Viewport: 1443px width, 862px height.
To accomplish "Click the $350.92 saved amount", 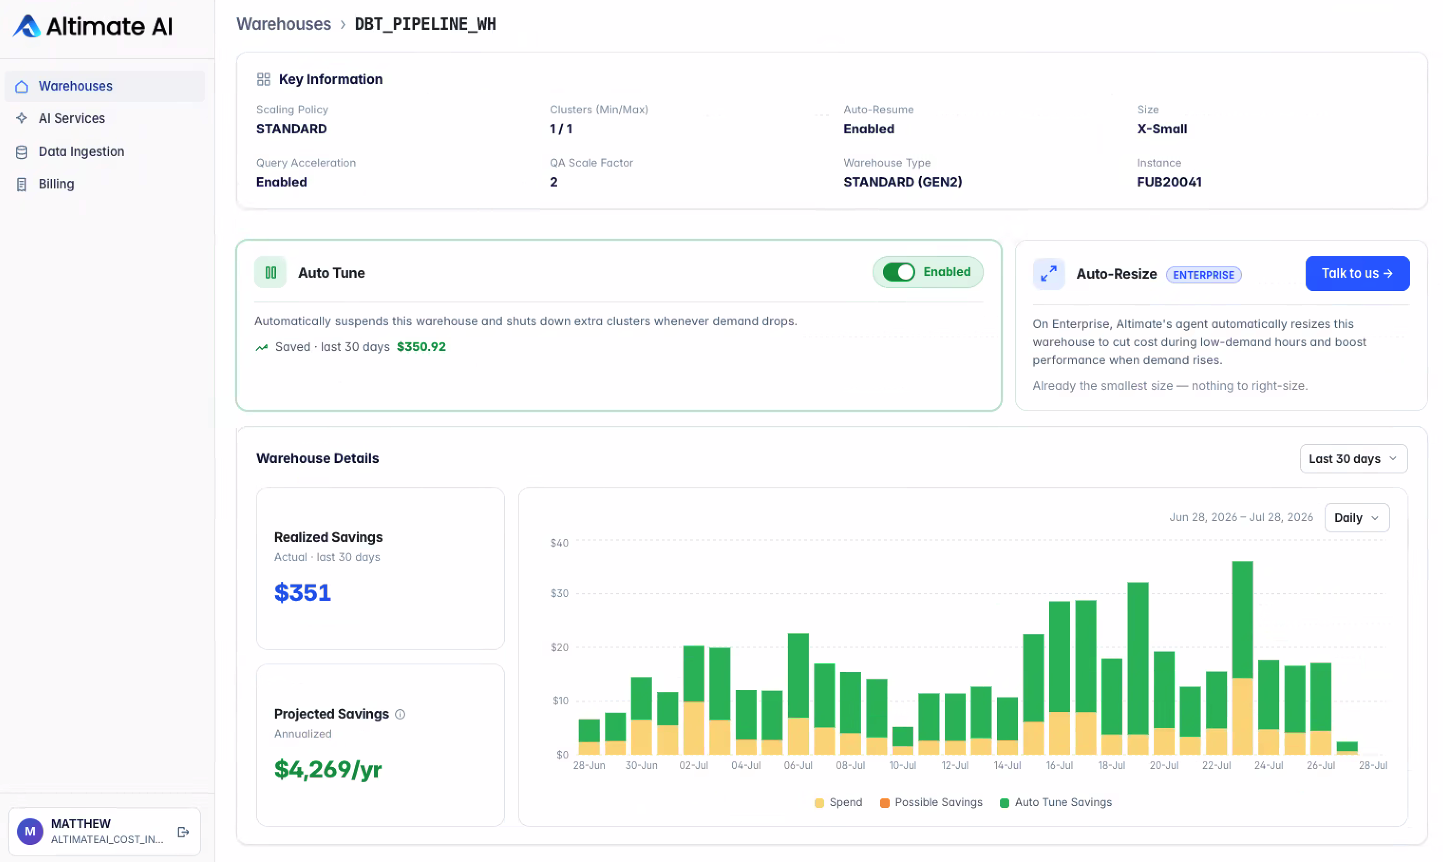I will pyautogui.click(x=421, y=347).
